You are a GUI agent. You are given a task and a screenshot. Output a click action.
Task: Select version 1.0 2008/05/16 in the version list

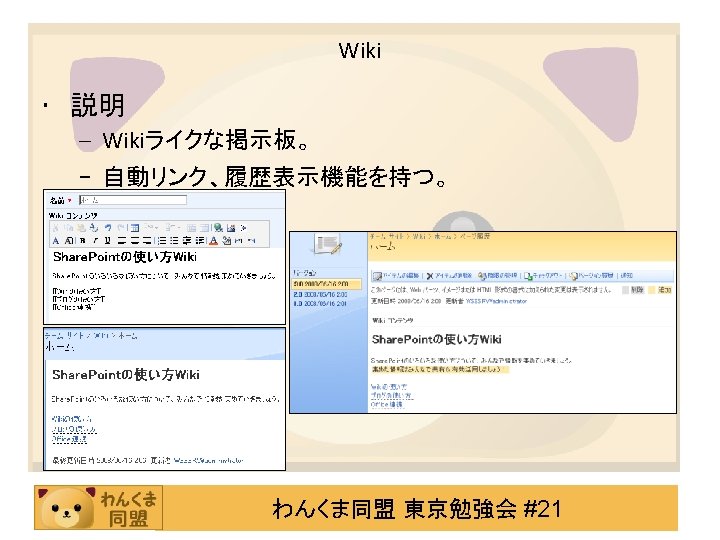click(x=321, y=304)
